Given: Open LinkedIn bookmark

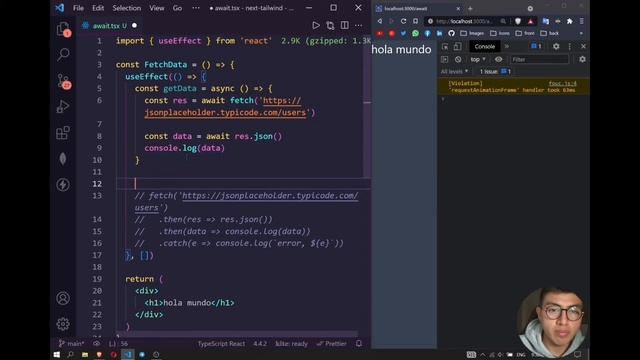Looking at the screenshot, I should coord(439,33).
